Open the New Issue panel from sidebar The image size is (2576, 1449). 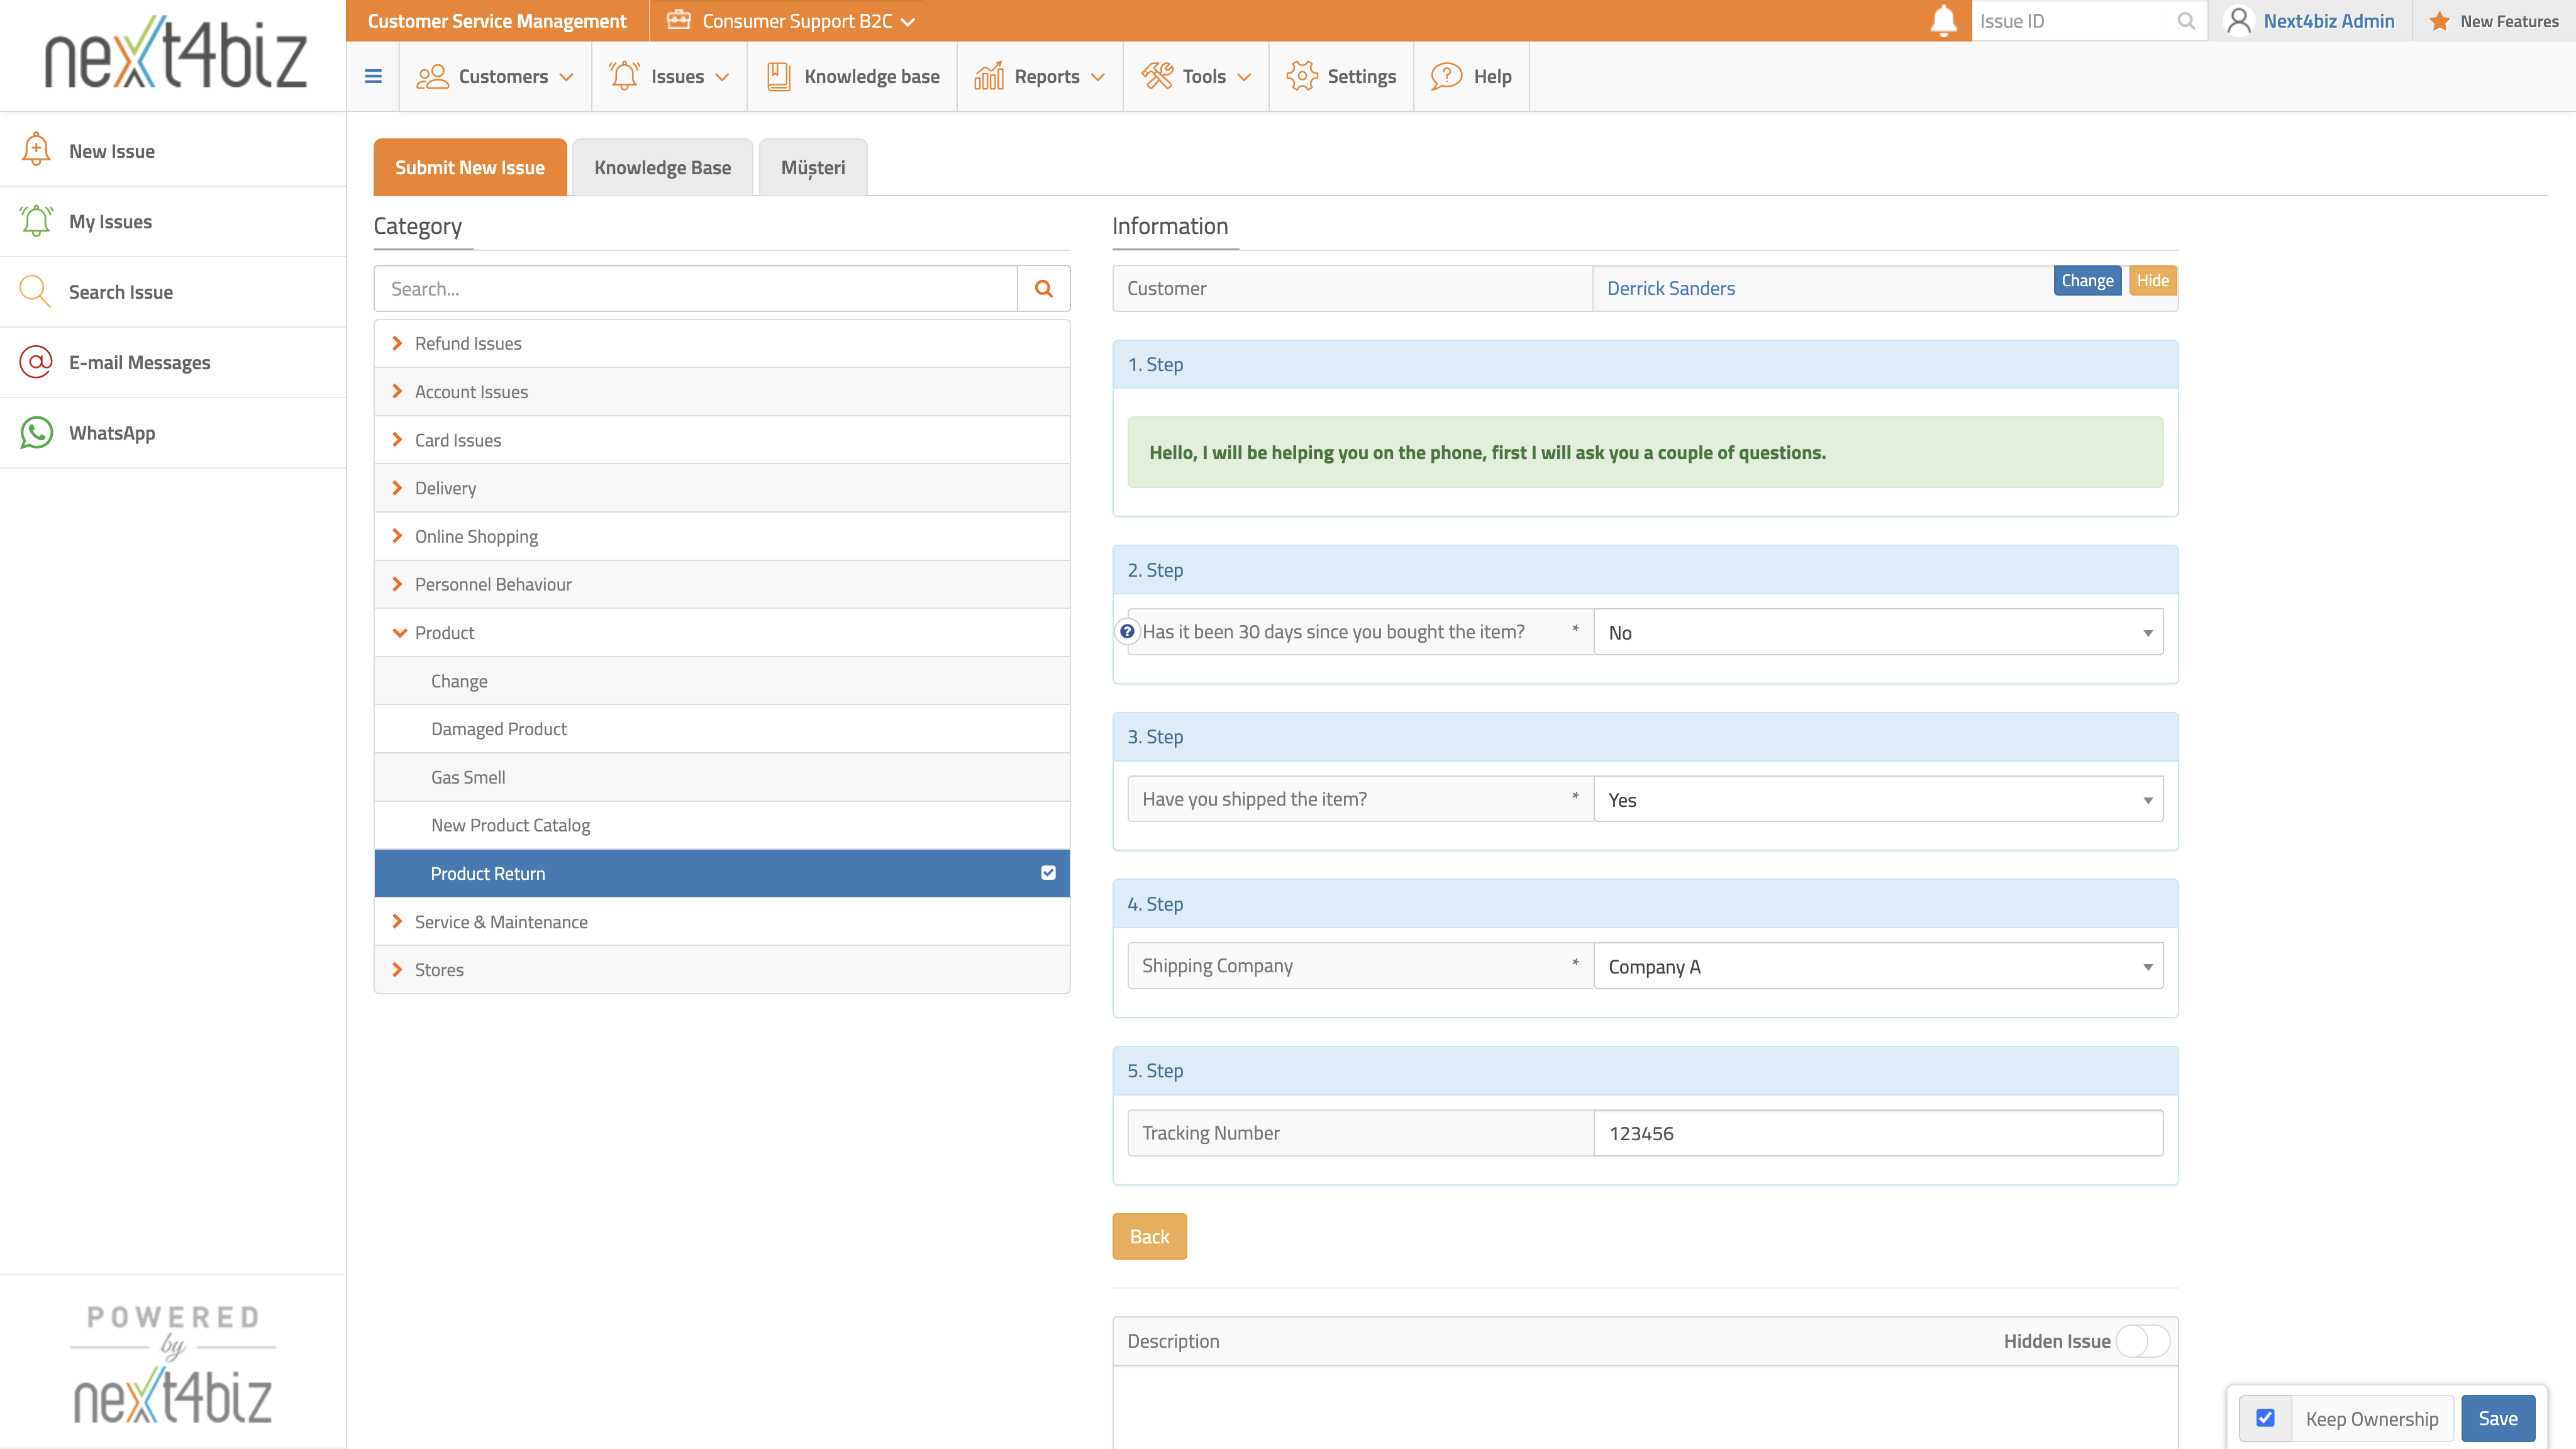point(111,150)
